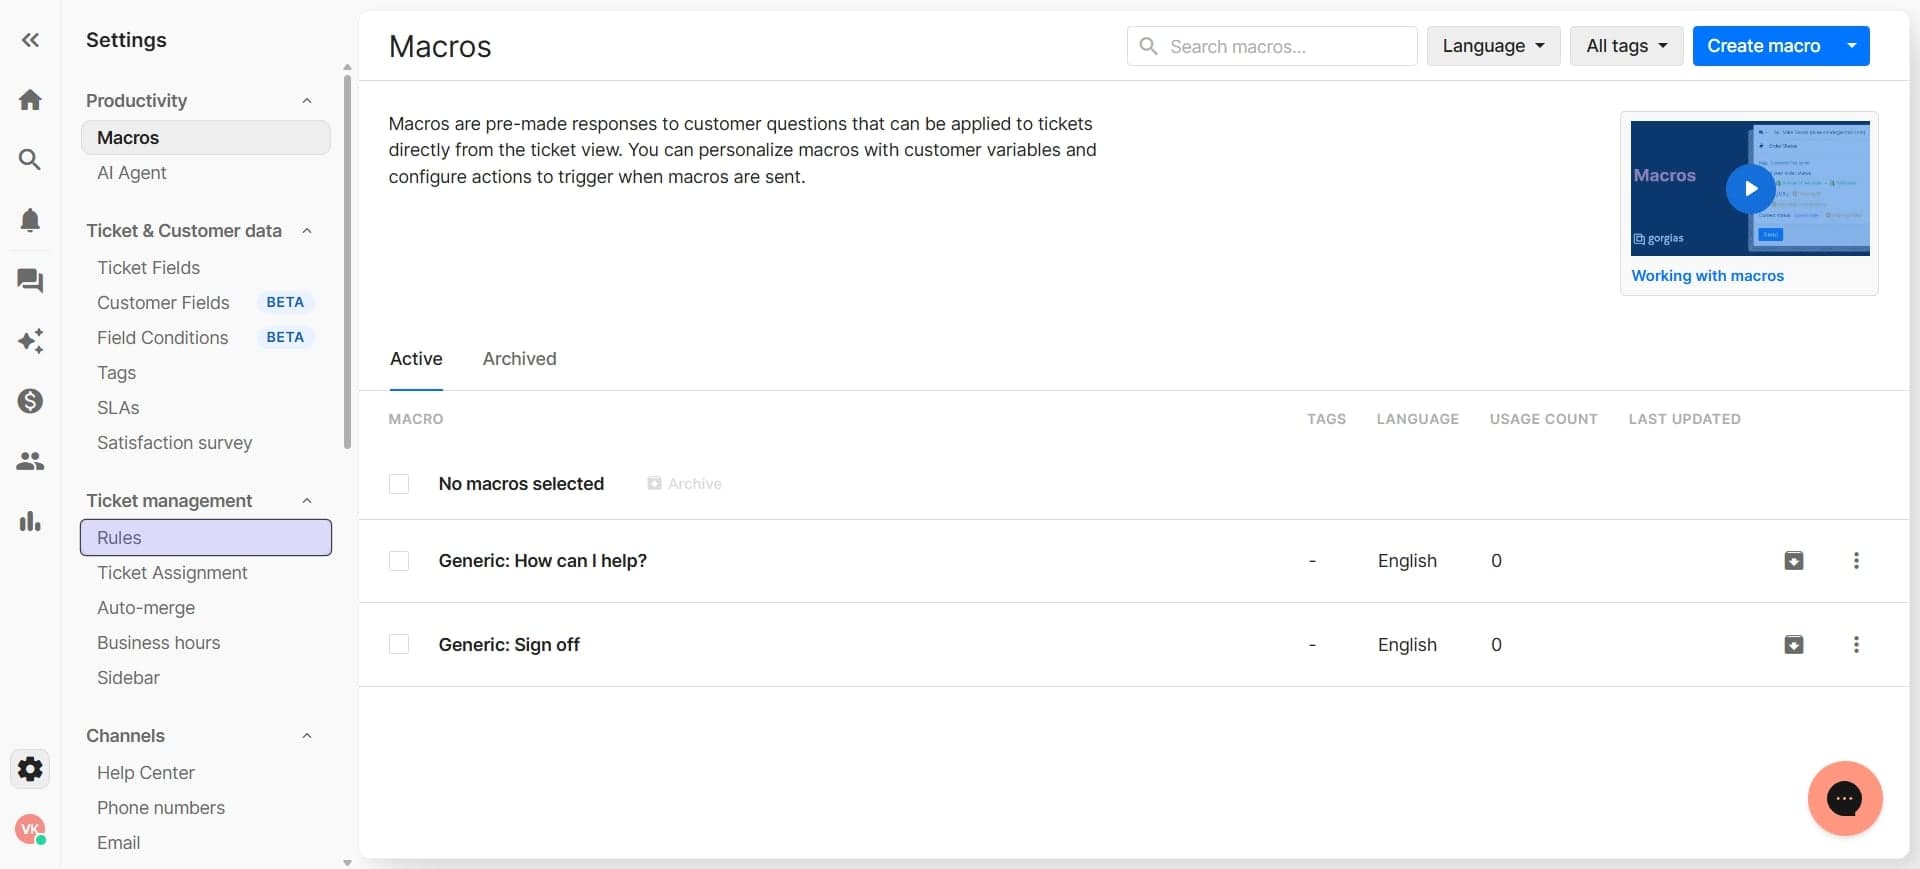Open the statistics bar chart icon

click(30, 521)
